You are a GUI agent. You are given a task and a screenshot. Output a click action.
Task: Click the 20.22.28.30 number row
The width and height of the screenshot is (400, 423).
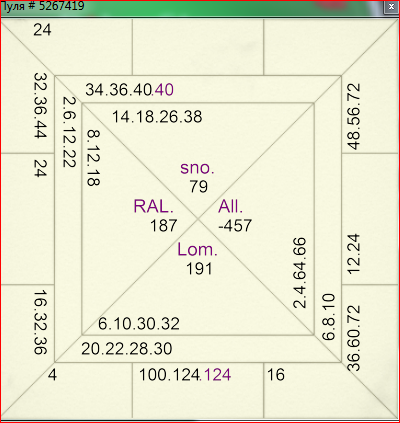tap(127, 349)
